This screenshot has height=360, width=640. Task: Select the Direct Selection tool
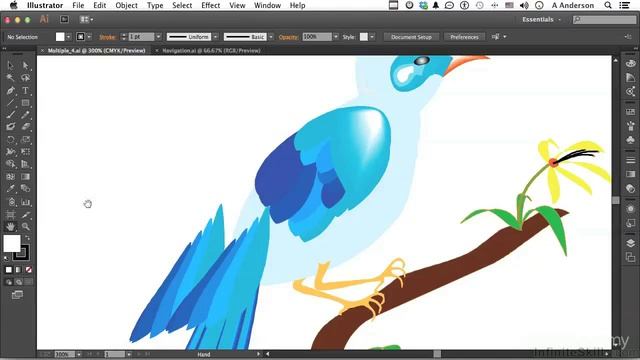pos(25,65)
